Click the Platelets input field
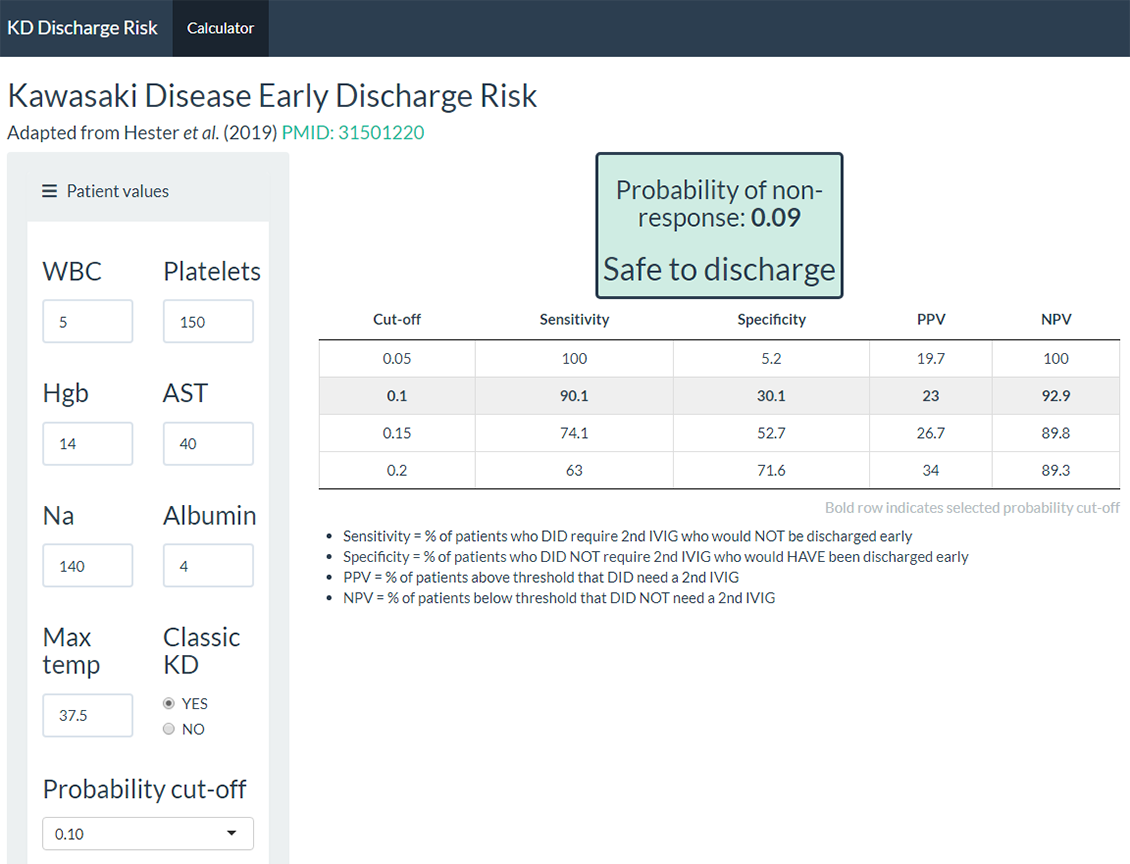Screen dimensions: 1130x864 coord(208,322)
